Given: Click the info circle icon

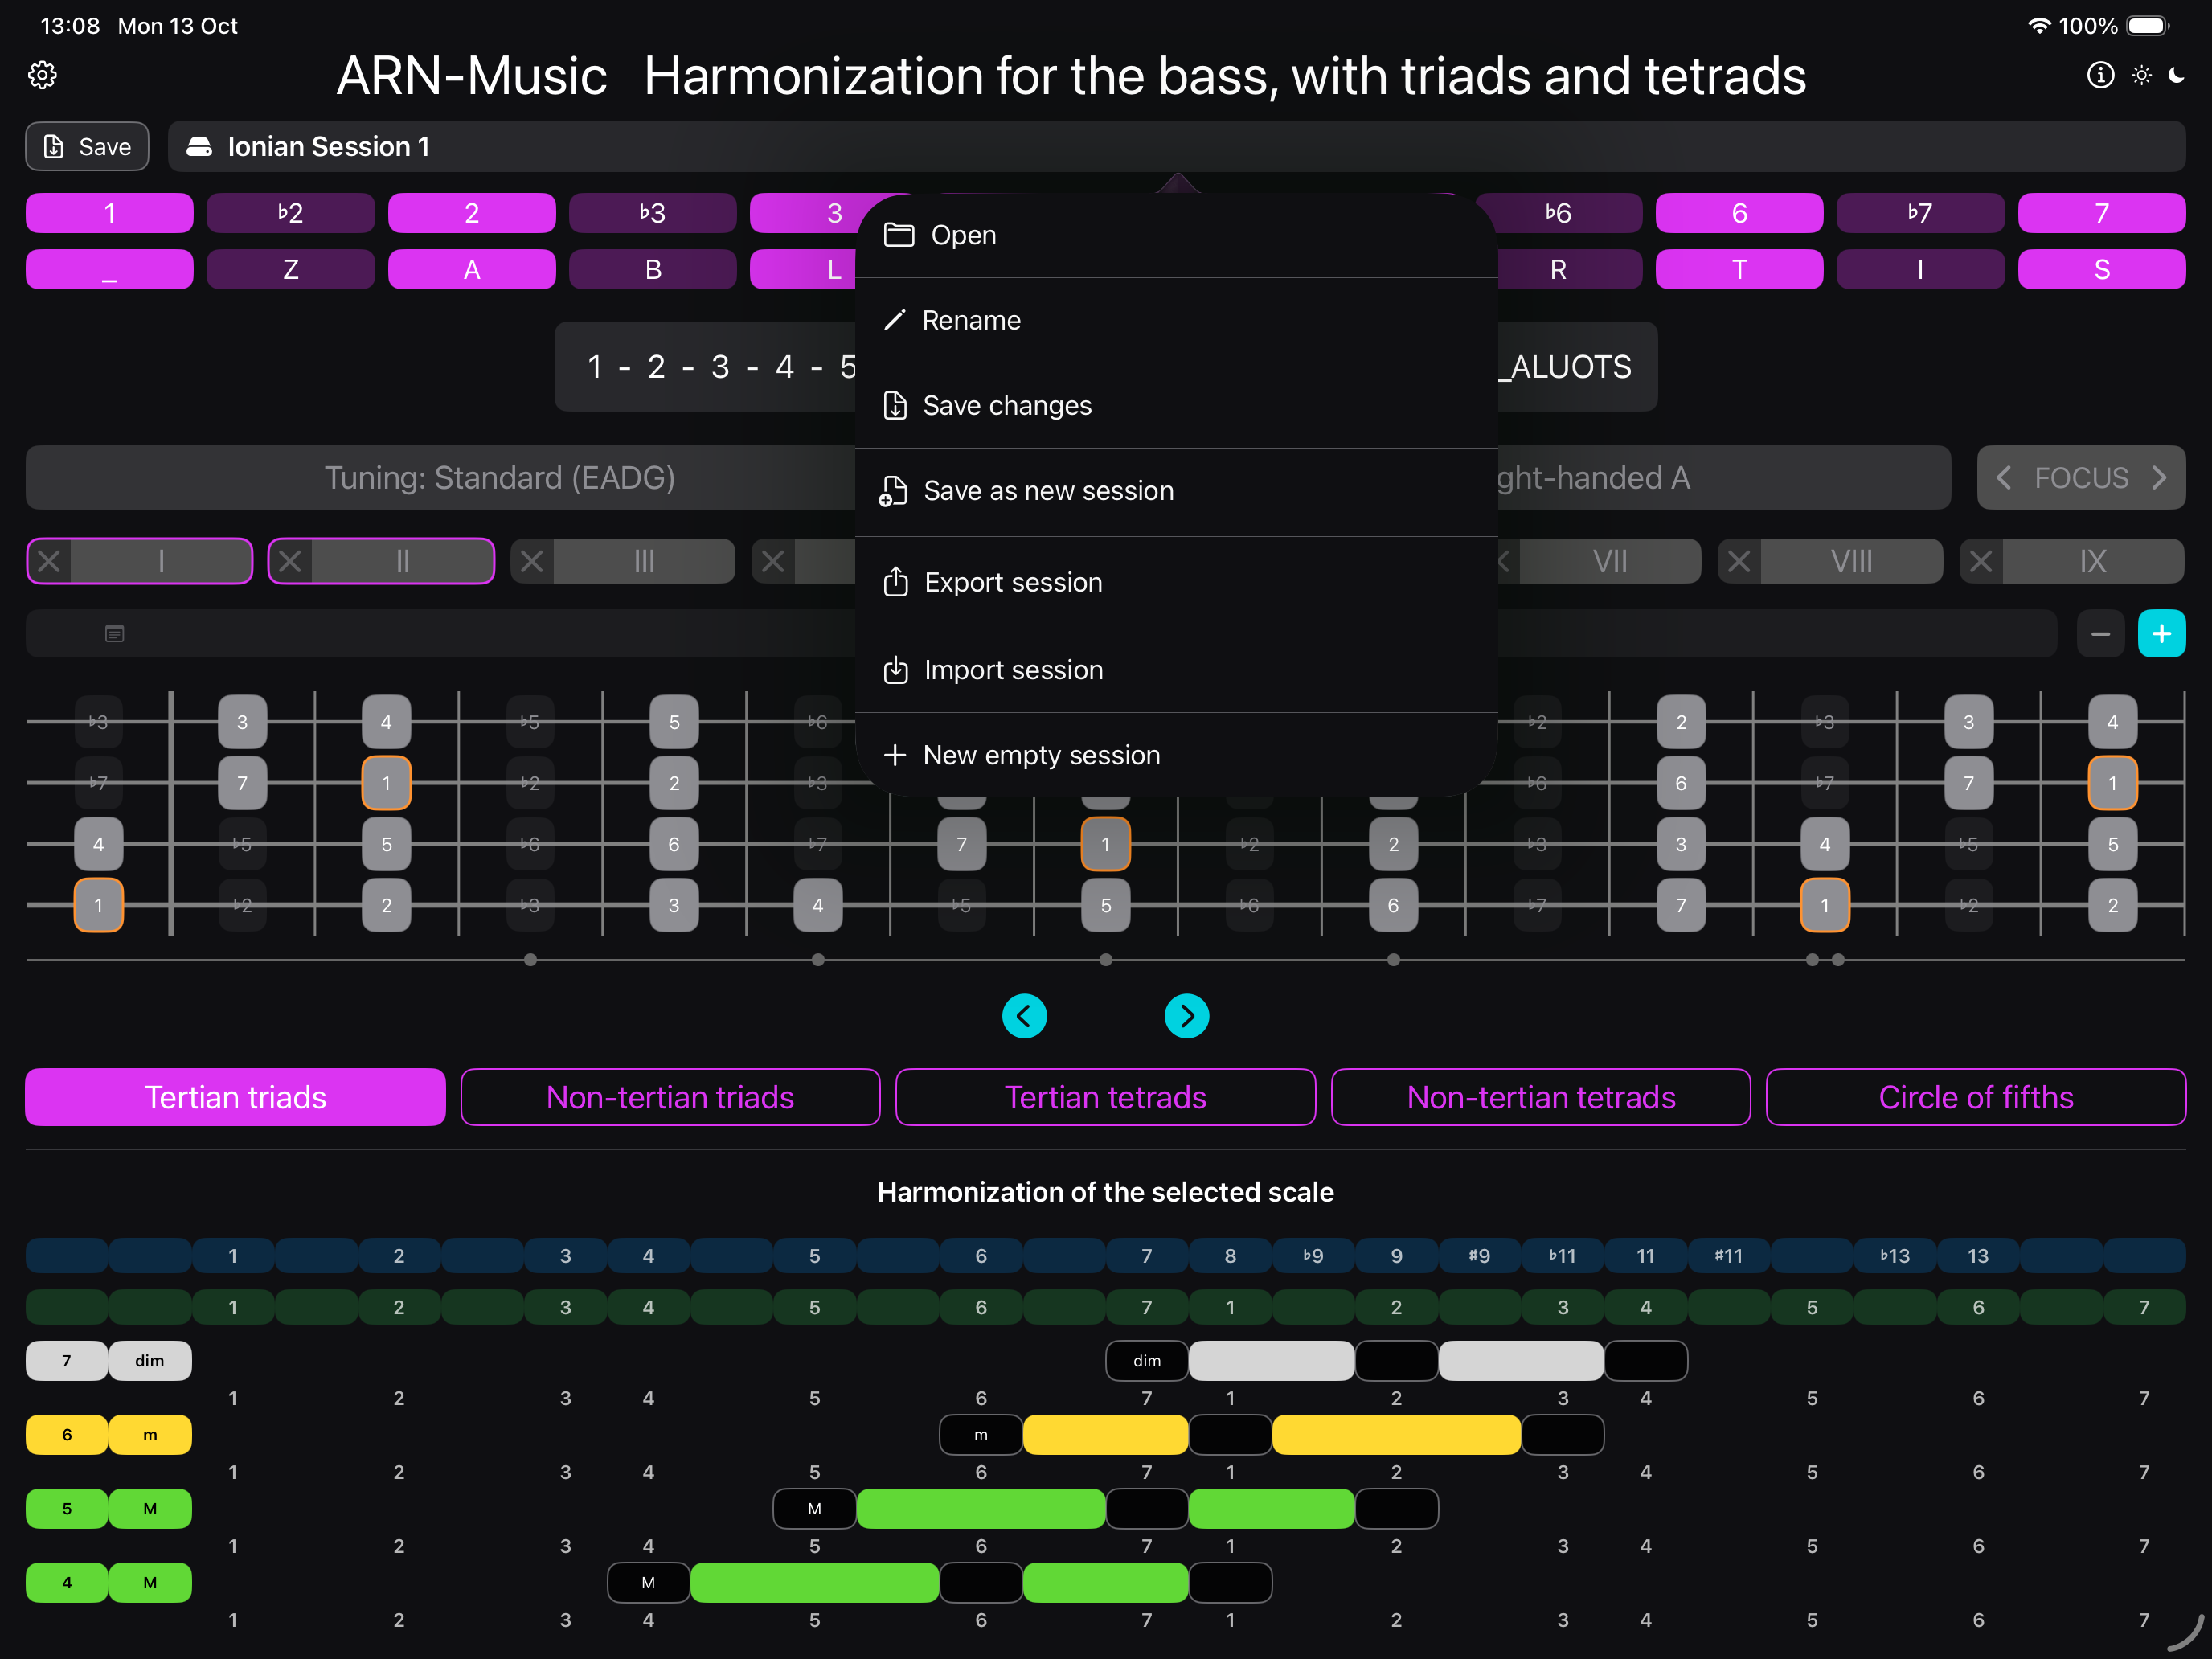Looking at the screenshot, I should point(2100,75).
